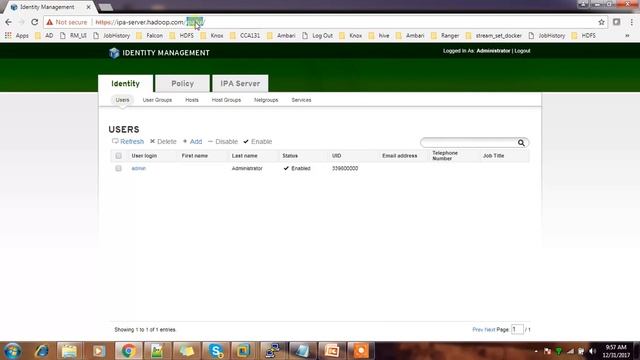Select the Identity Management browser tab
This screenshot has width=640, height=360.
(x=50, y=7)
